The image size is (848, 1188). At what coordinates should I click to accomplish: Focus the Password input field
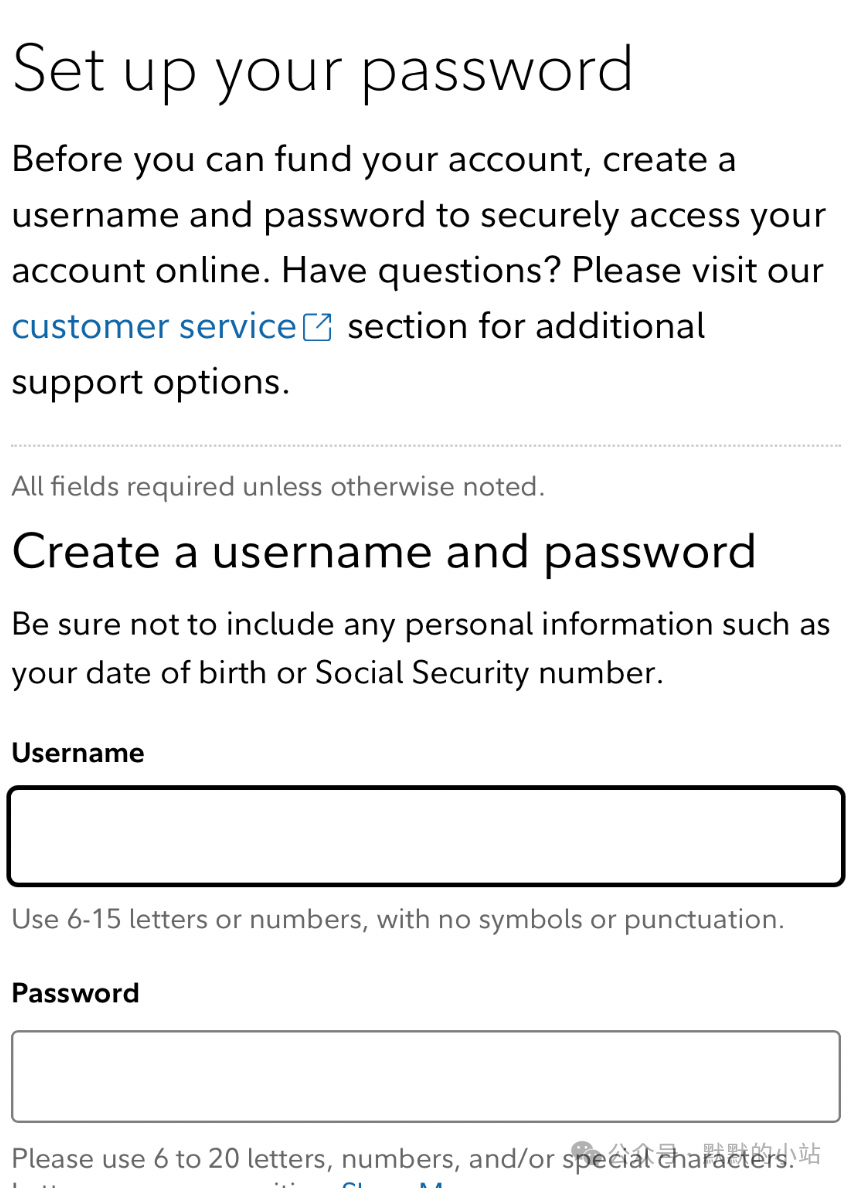pos(425,1076)
